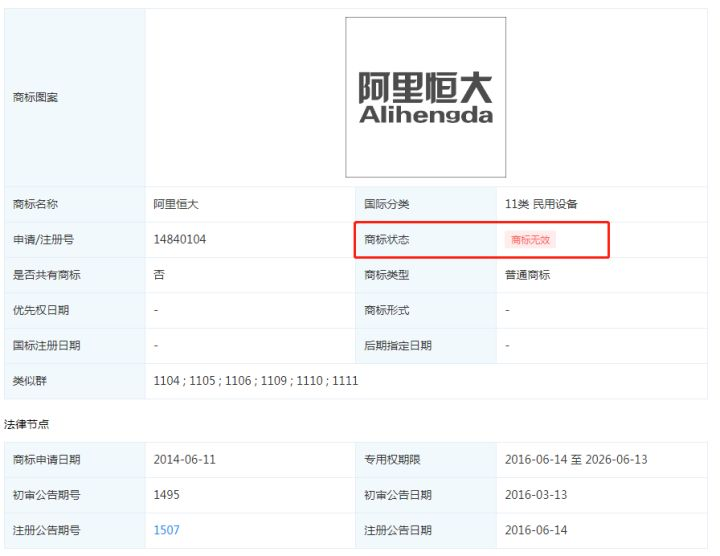This screenshot has height=556, width=720.
Task: Select the 商标形式 label
Action: pyautogui.click(x=387, y=310)
